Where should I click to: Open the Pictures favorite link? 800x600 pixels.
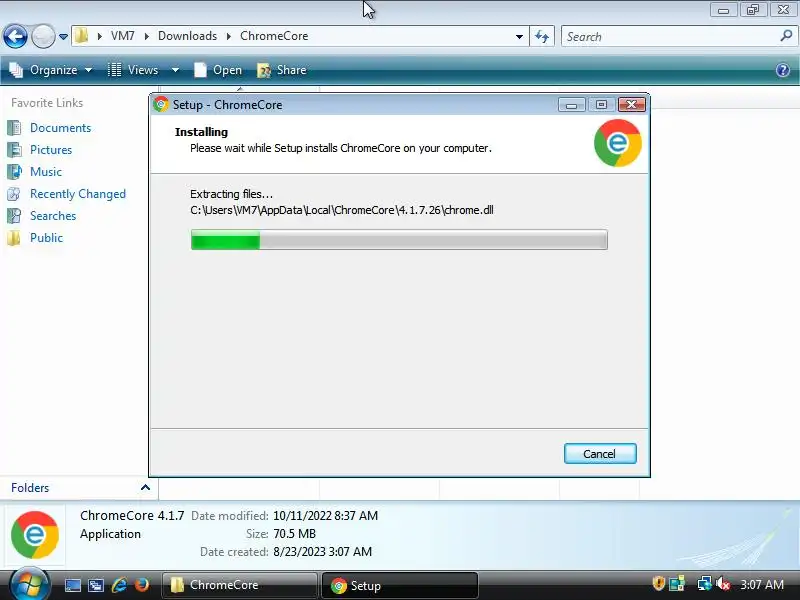coord(51,149)
